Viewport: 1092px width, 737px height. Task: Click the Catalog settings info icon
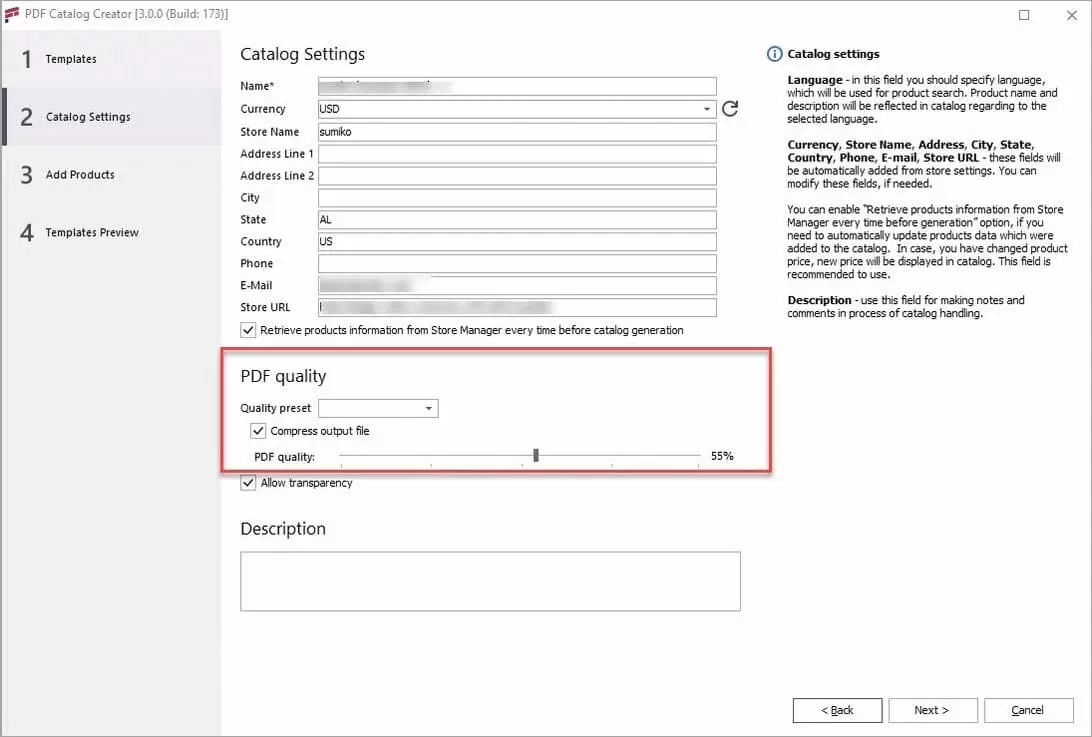point(774,54)
